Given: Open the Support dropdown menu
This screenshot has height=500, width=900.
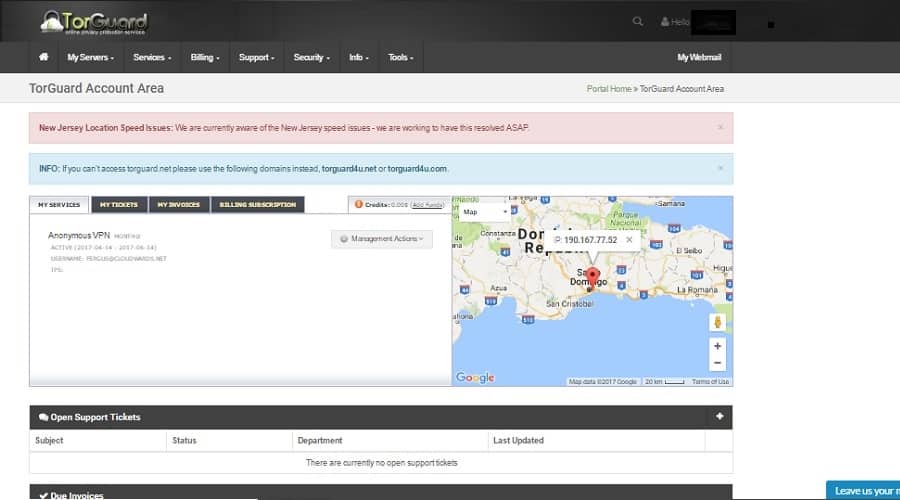Looking at the screenshot, I should (257, 57).
